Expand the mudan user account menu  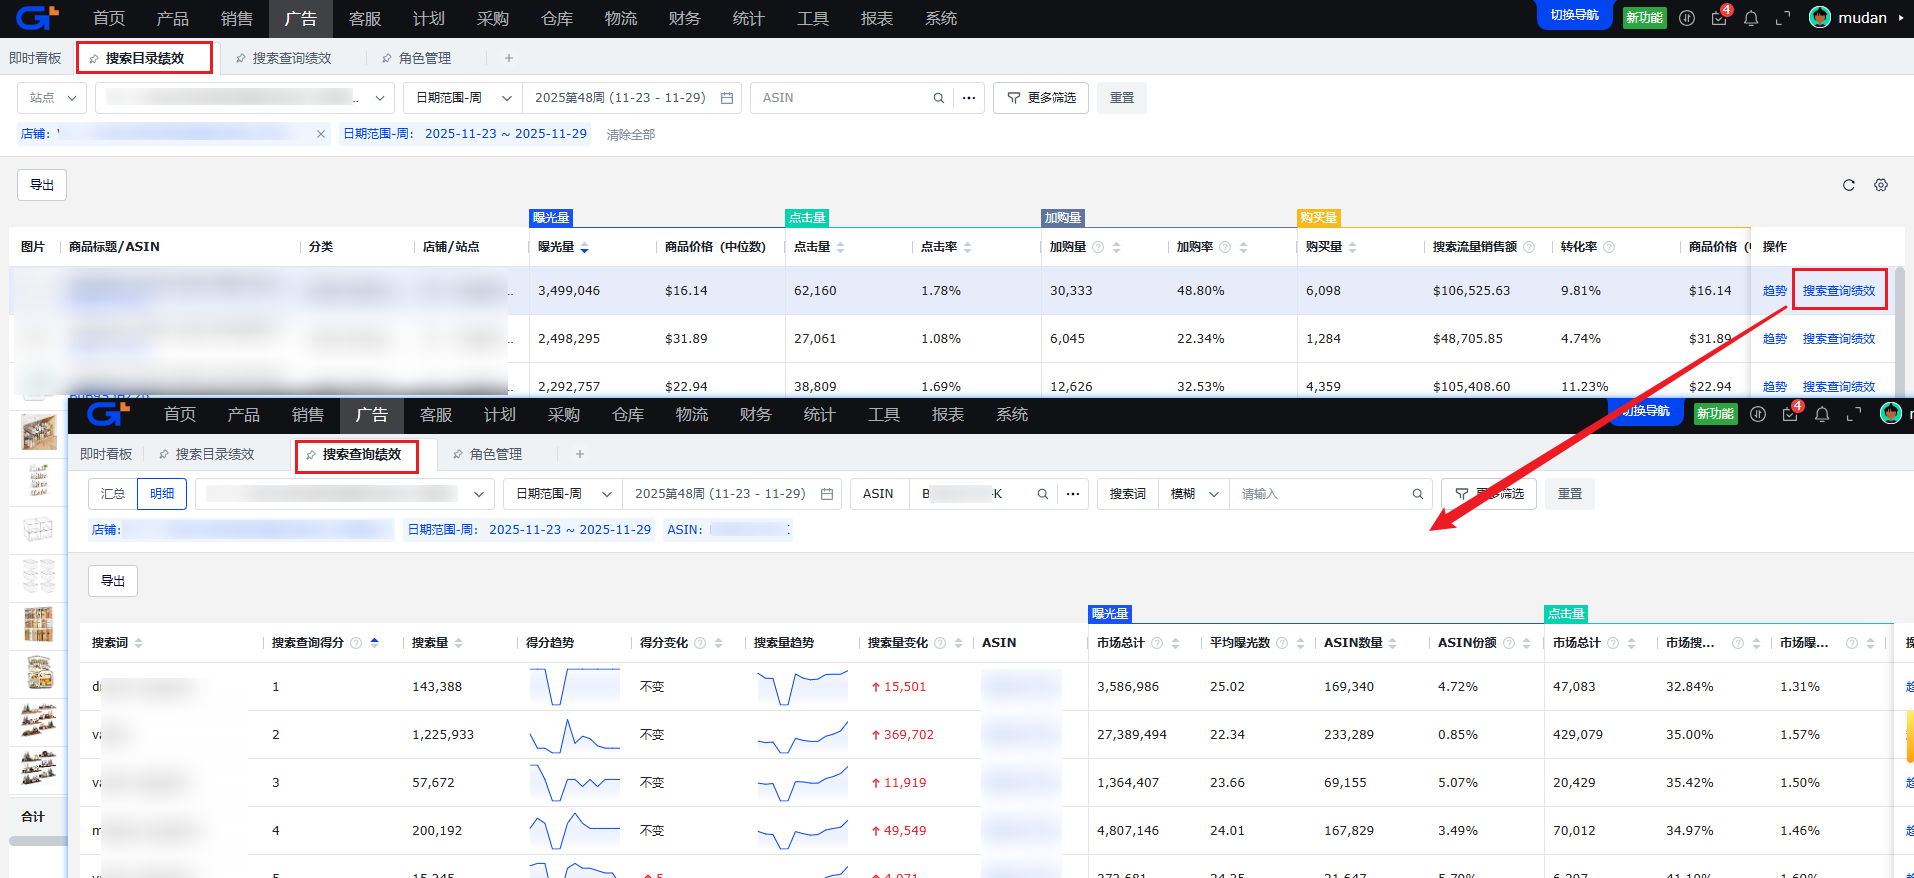click(1858, 18)
